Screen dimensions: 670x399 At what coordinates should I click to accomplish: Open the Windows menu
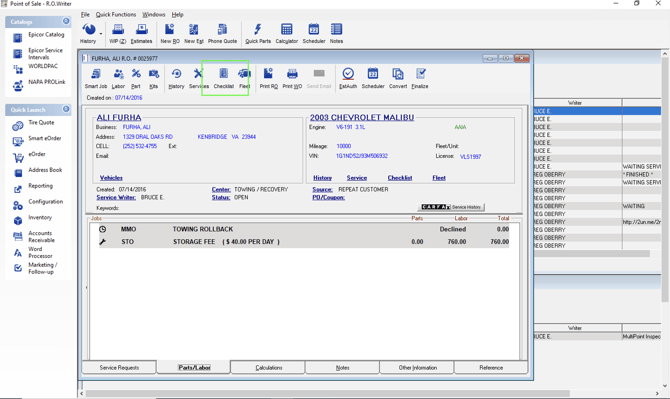pyautogui.click(x=154, y=15)
